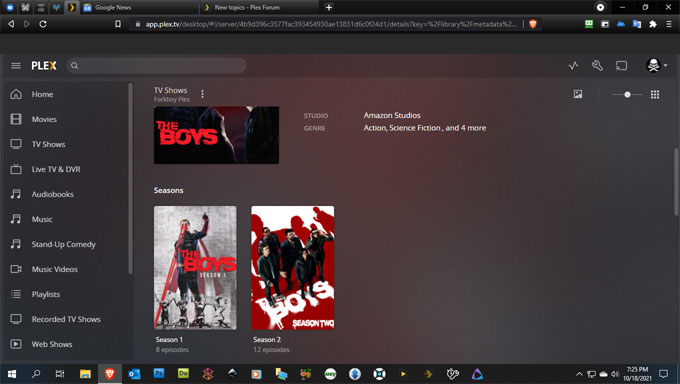Open Outlook from taskbar

[134, 374]
